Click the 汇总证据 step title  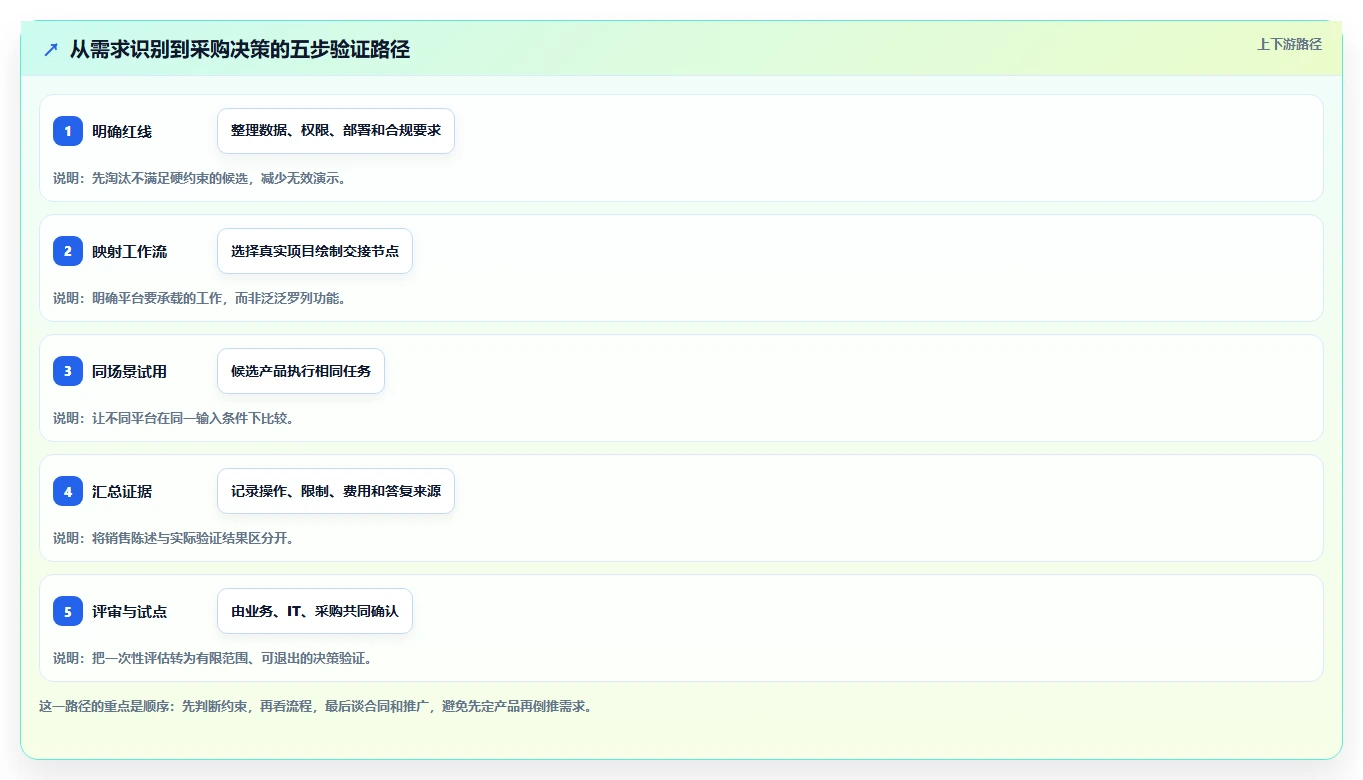122,492
